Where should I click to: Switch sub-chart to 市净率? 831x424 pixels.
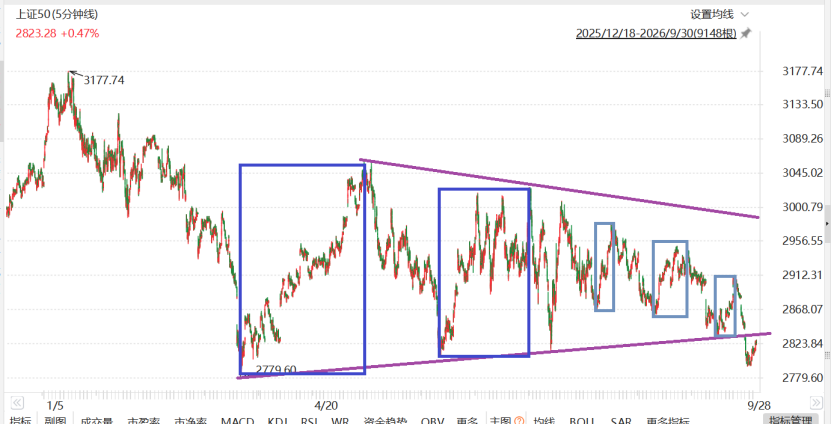pos(191,421)
